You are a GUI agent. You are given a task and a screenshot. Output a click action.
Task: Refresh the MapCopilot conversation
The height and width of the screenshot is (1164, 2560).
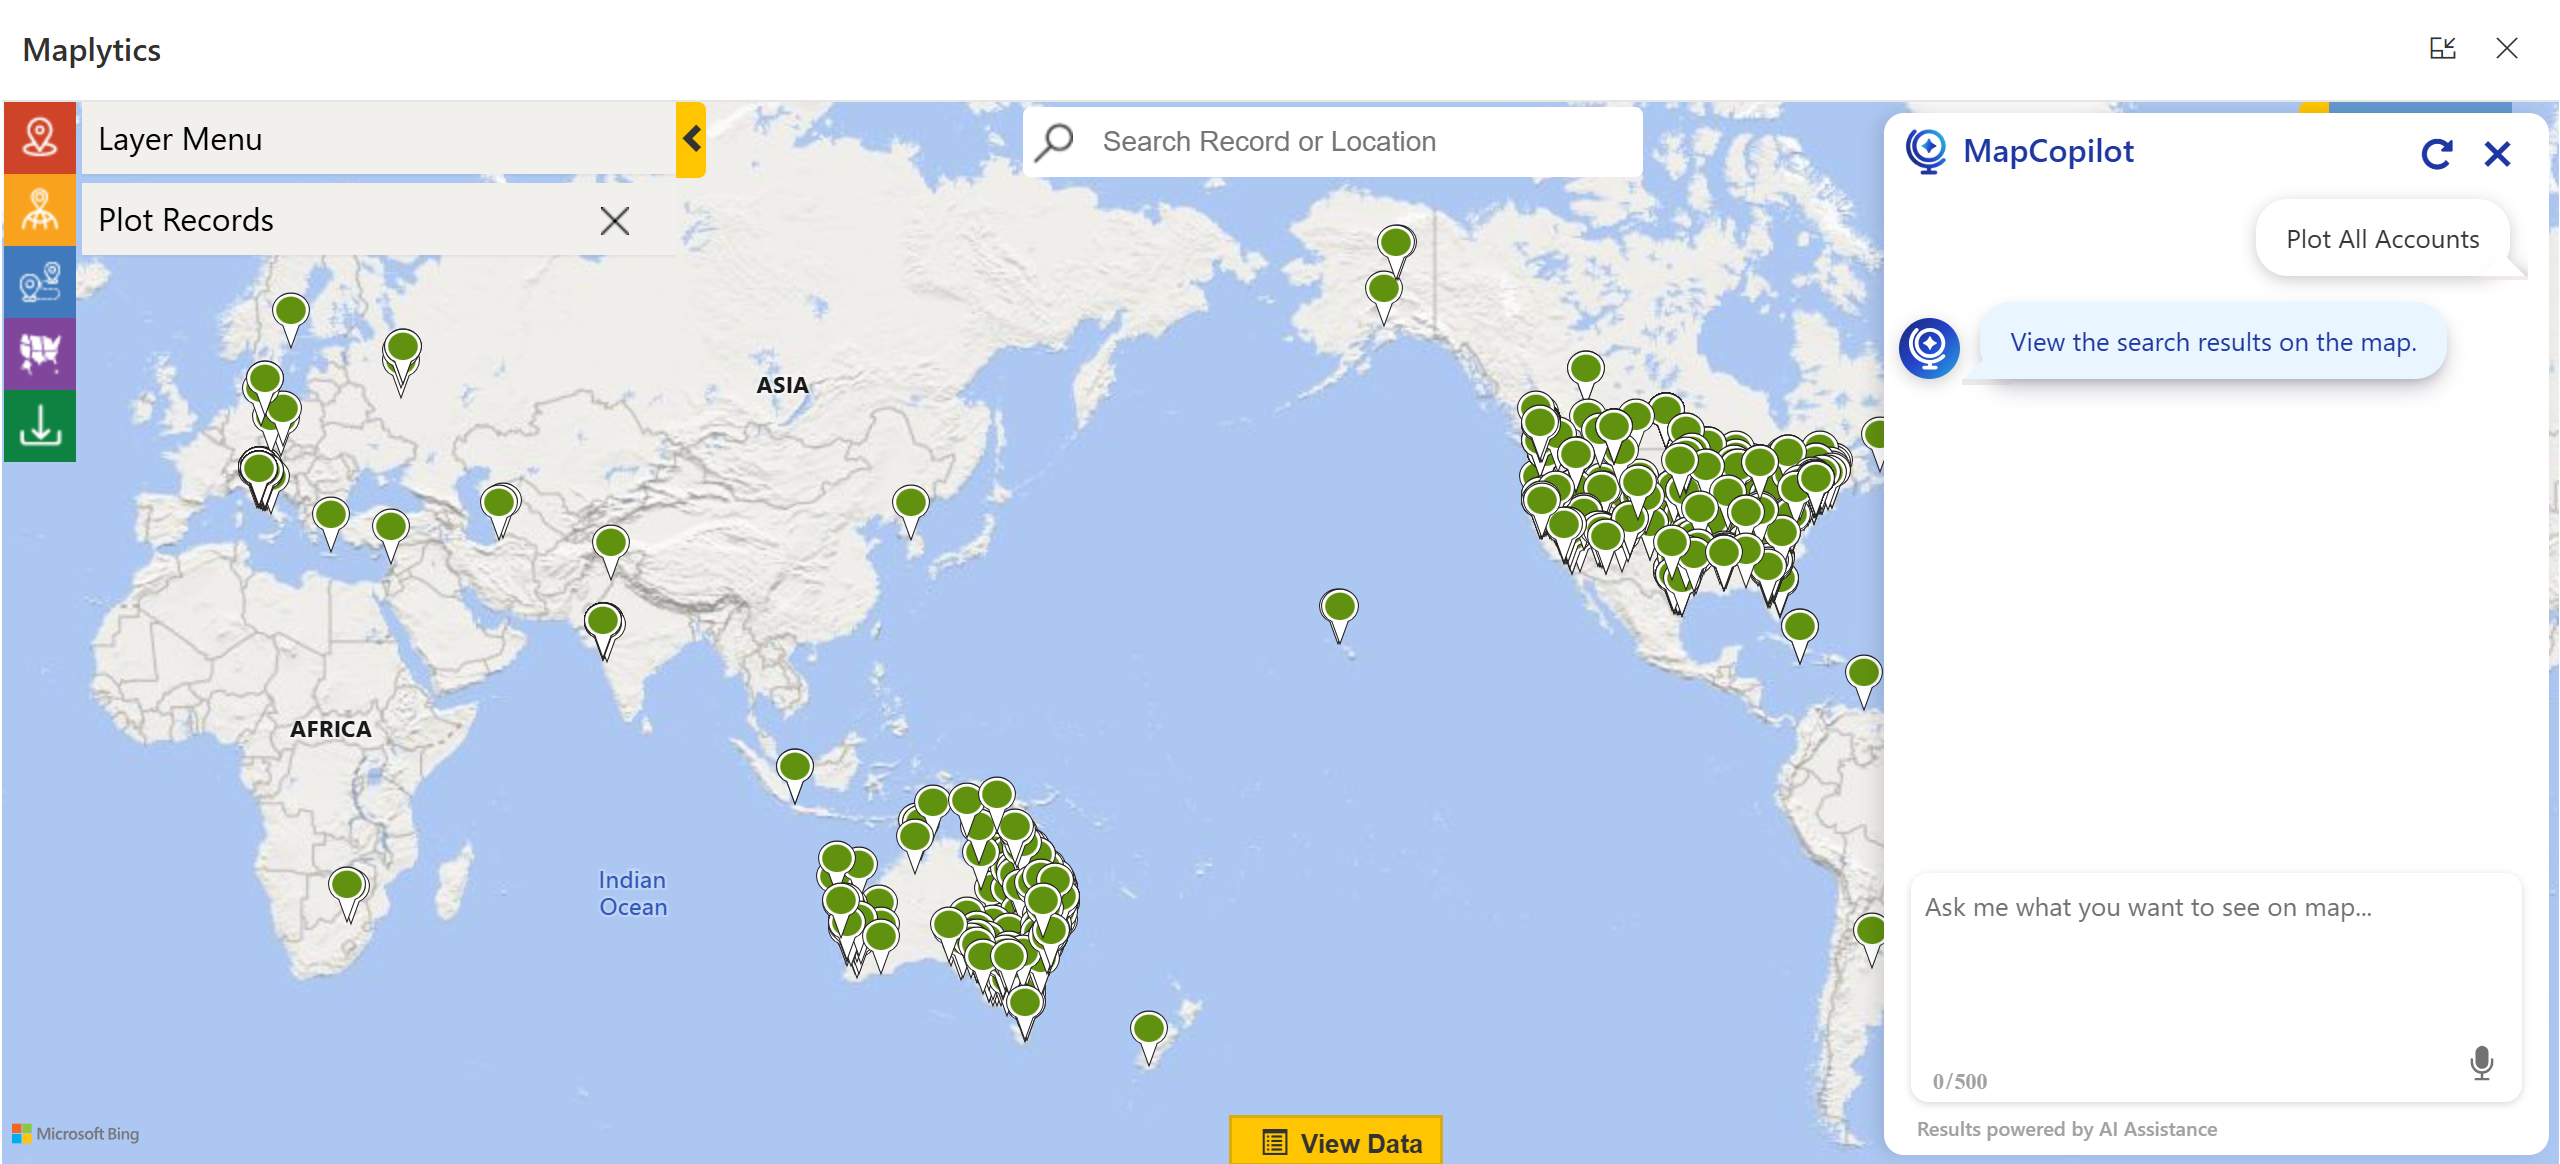pyautogui.click(x=2436, y=154)
